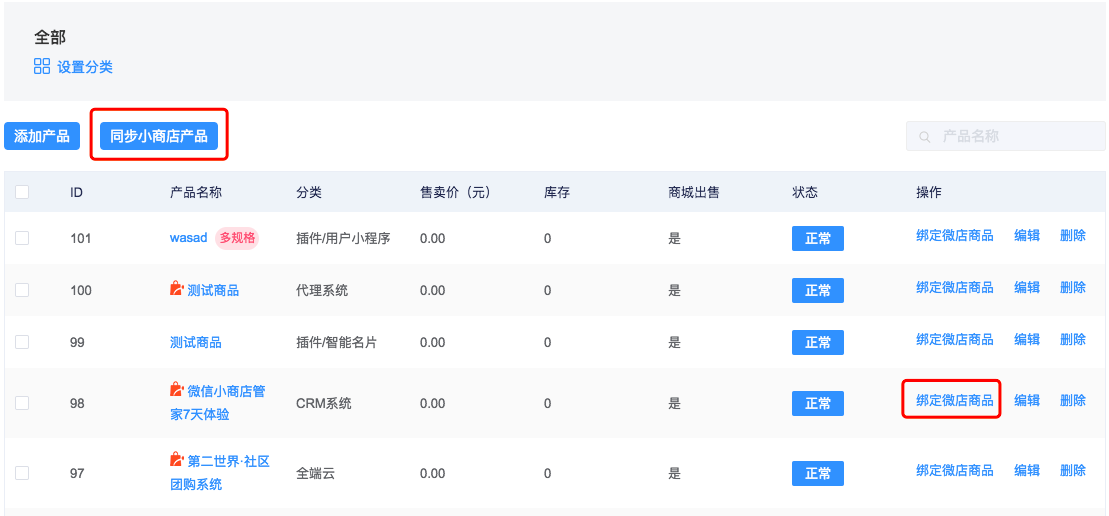
Task: Toggle the select-all checkbox in the table header
Action: 22,192
